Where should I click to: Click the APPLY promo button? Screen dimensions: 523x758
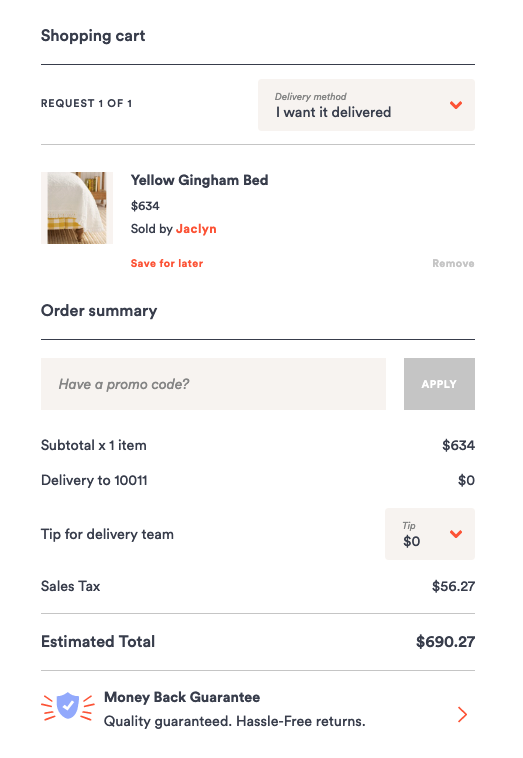pos(439,384)
